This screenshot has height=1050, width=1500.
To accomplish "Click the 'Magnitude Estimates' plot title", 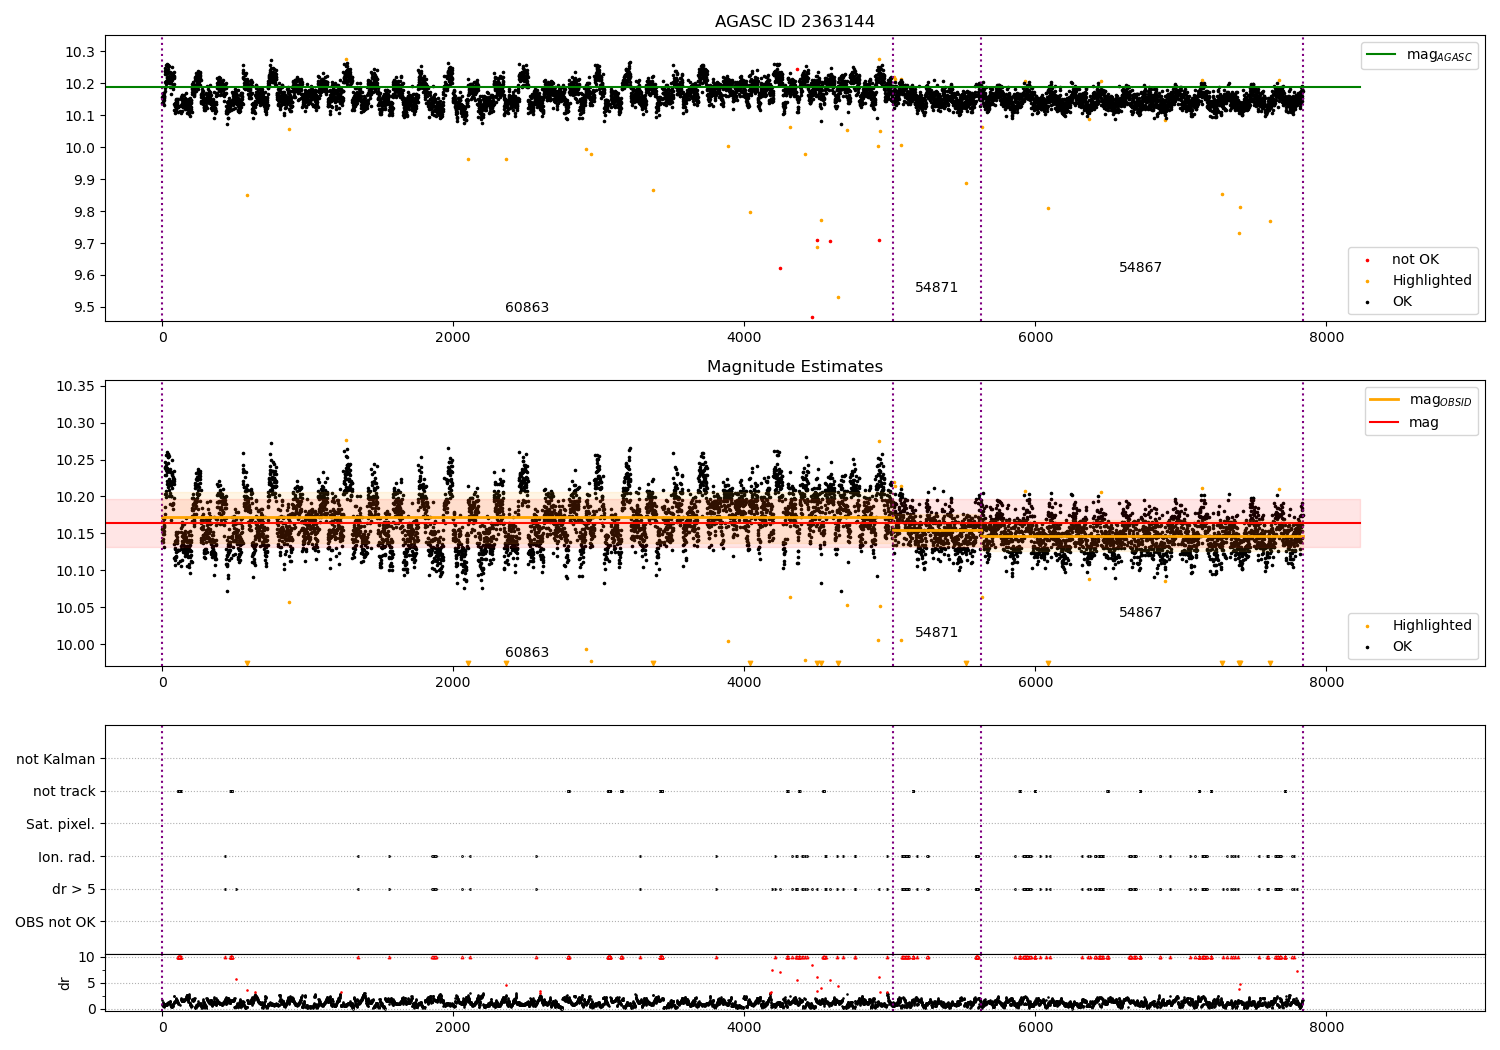I will coord(794,366).
